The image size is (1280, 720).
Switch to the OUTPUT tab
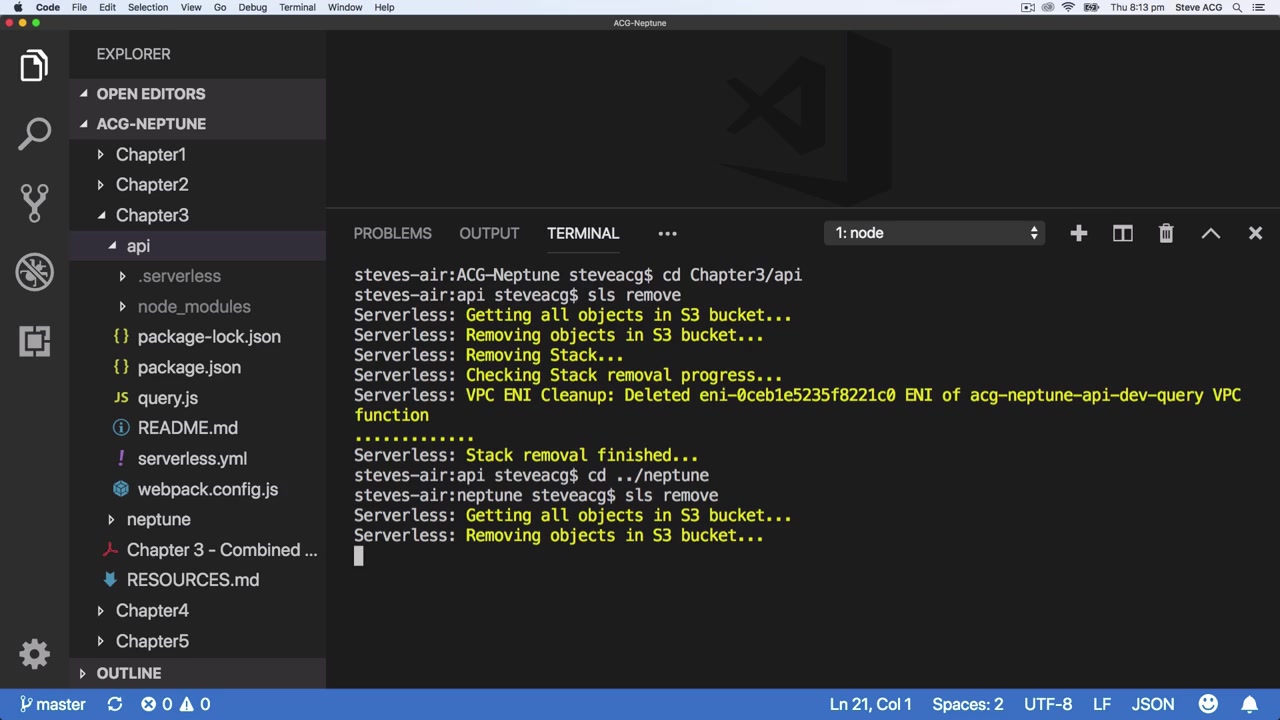(489, 233)
